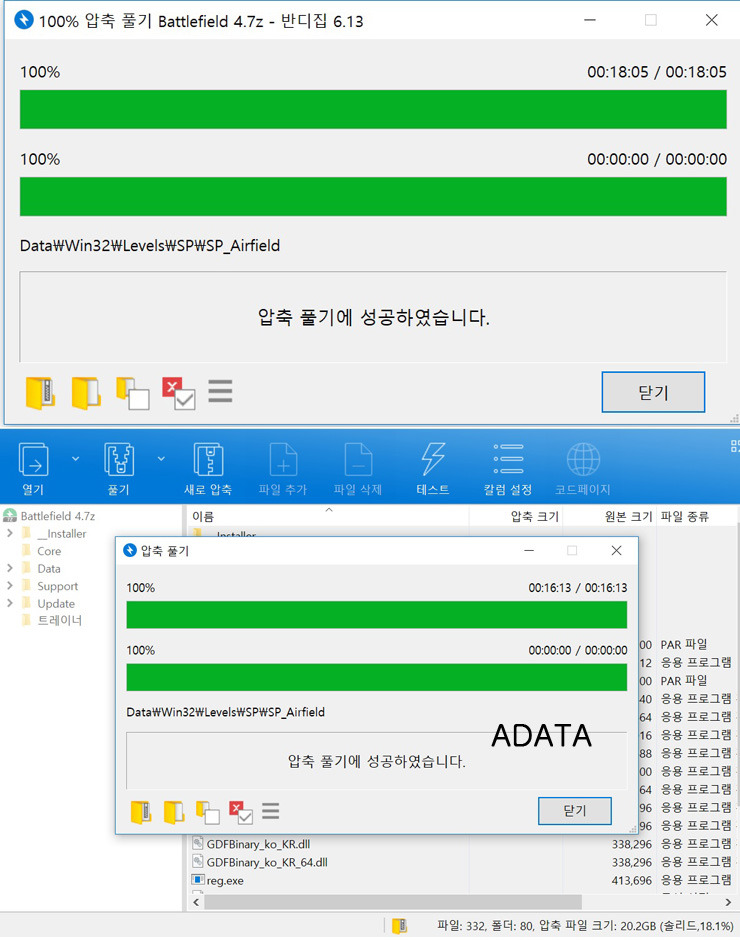Expand the Update folder in tree

click(10, 603)
